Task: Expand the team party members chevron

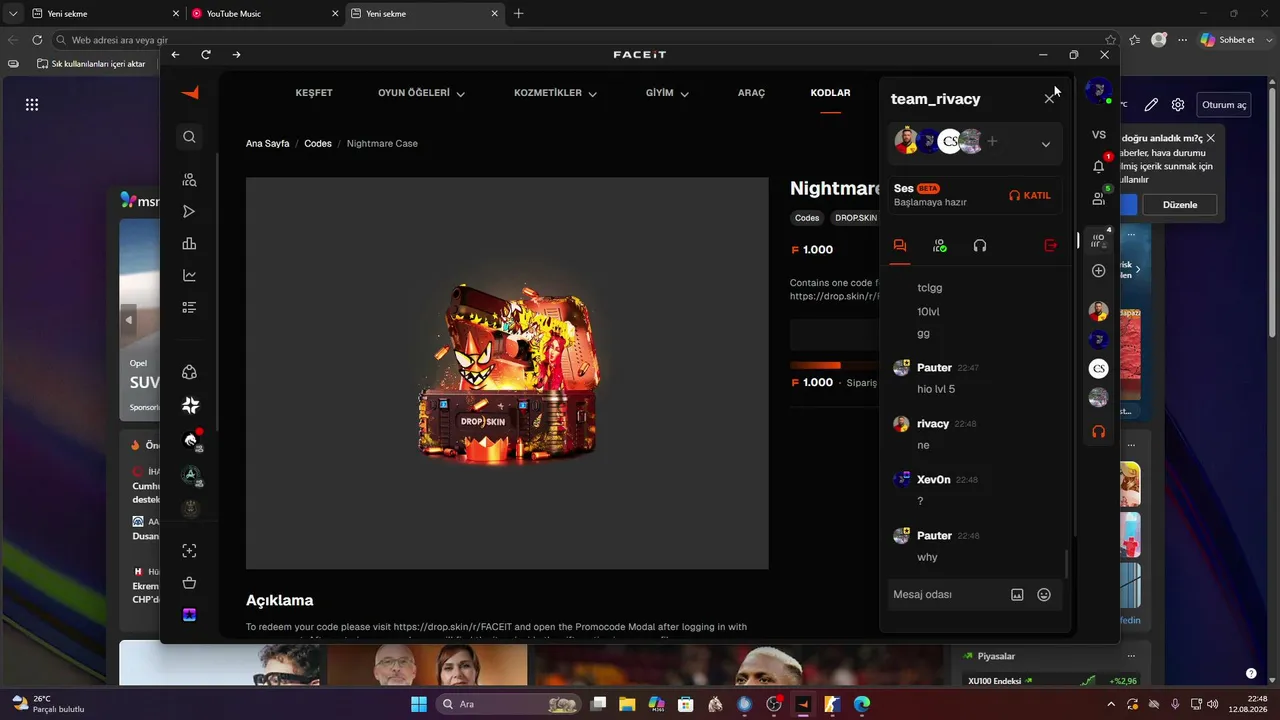Action: tap(1046, 144)
